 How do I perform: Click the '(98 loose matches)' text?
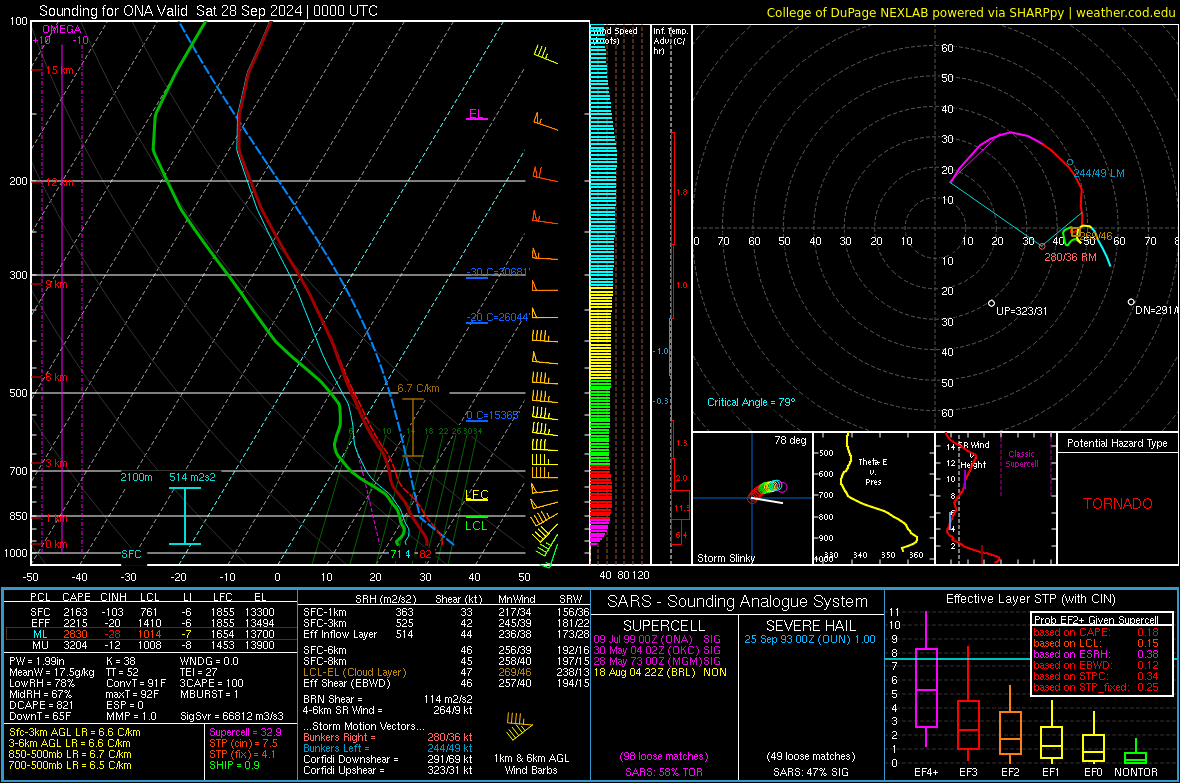point(664,756)
